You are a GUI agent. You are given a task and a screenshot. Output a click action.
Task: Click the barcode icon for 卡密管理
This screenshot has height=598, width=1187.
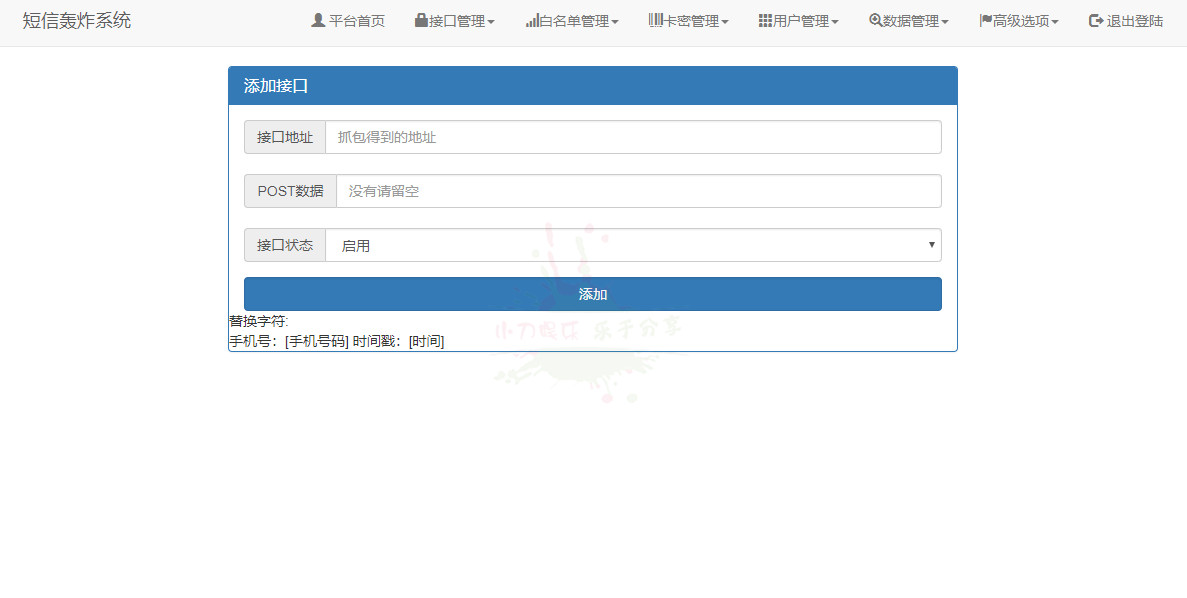pos(656,20)
